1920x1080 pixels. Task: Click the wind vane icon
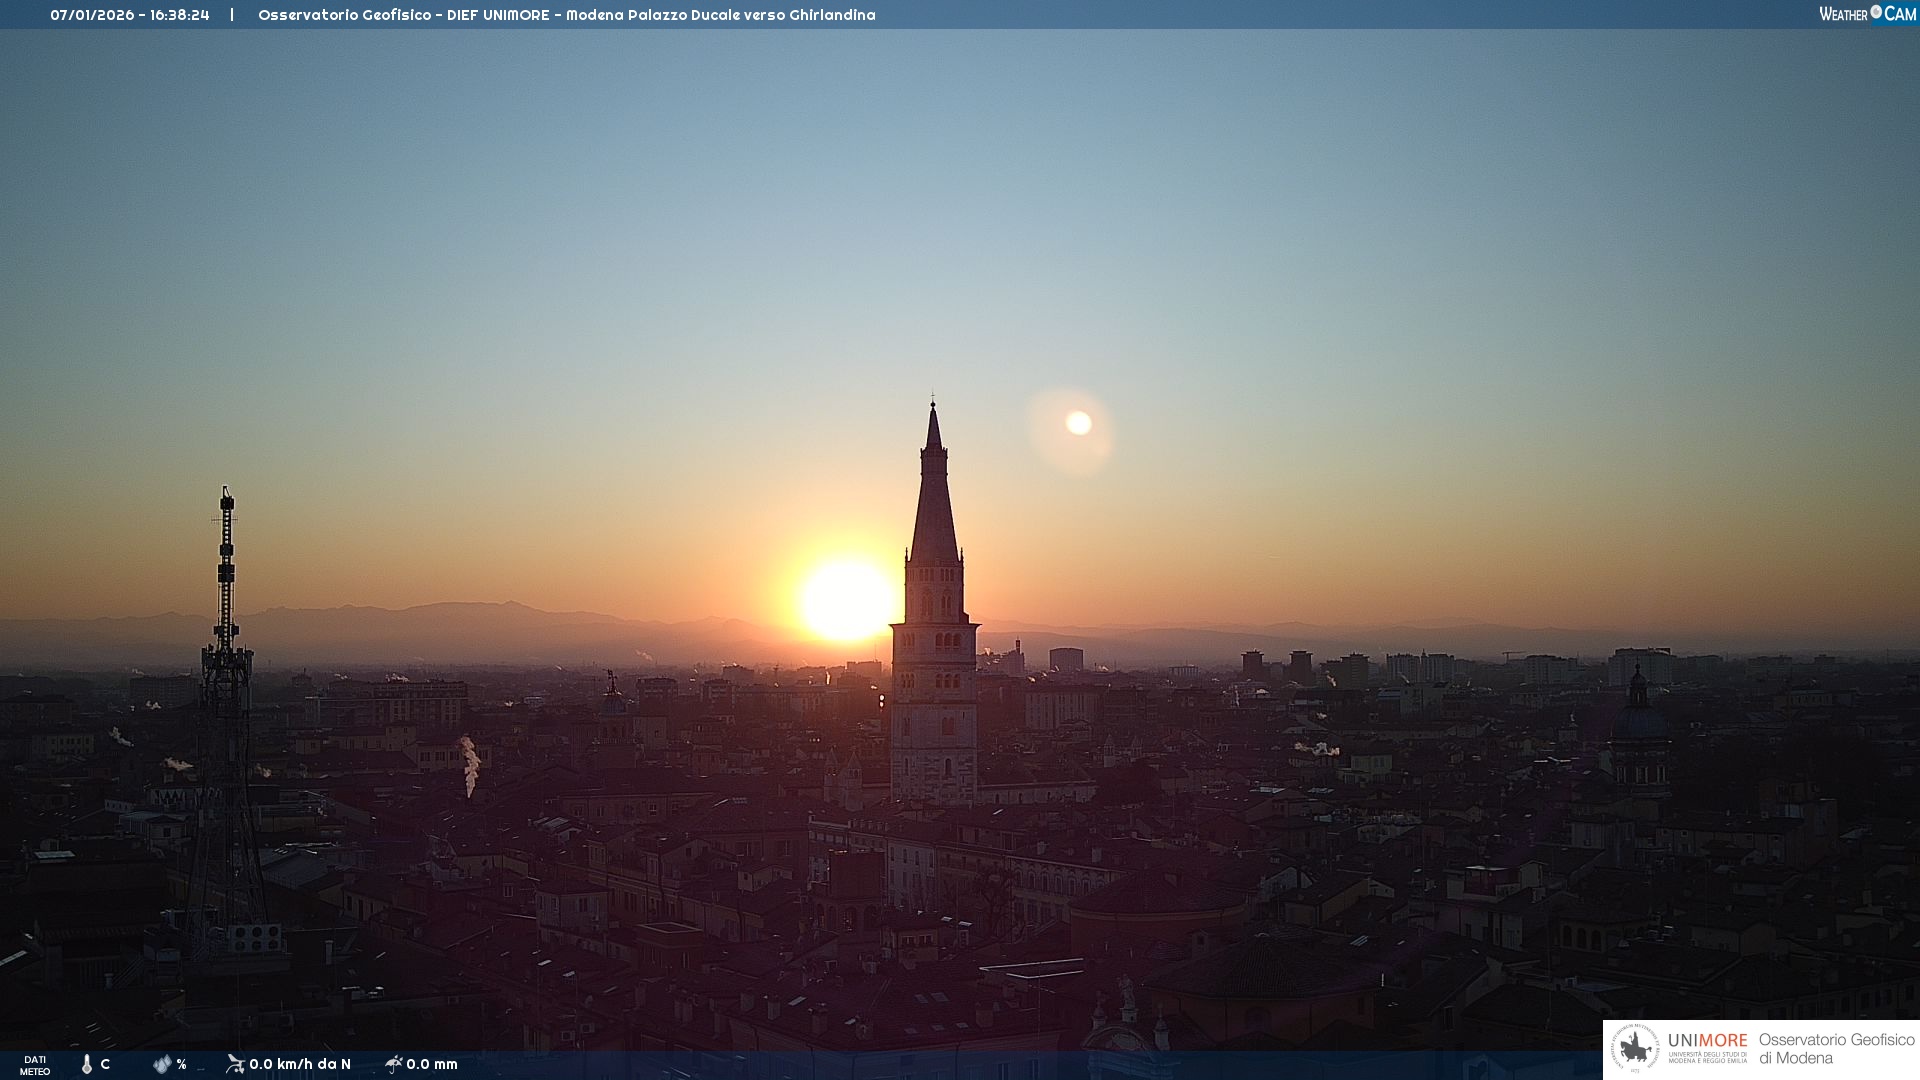(x=235, y=1063)
